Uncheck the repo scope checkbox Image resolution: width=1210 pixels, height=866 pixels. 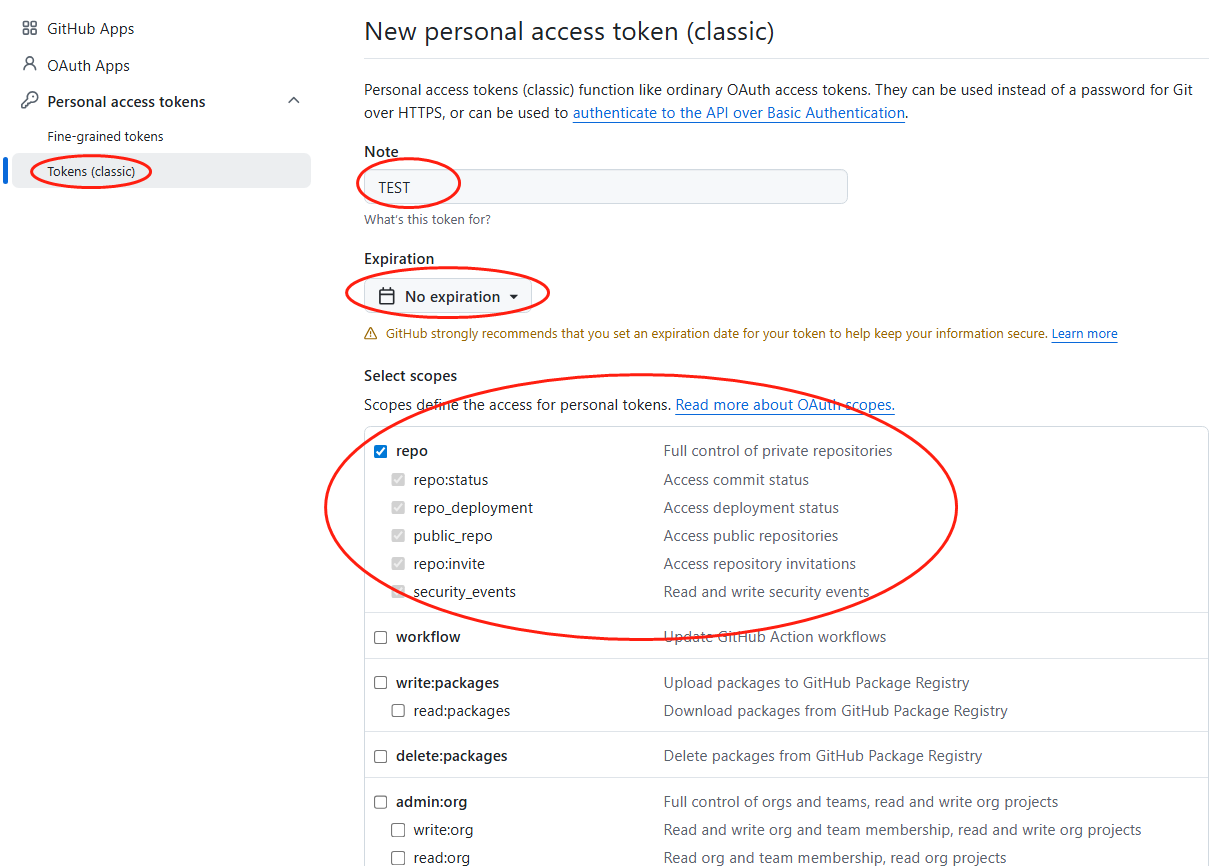[x=381, y=451]
